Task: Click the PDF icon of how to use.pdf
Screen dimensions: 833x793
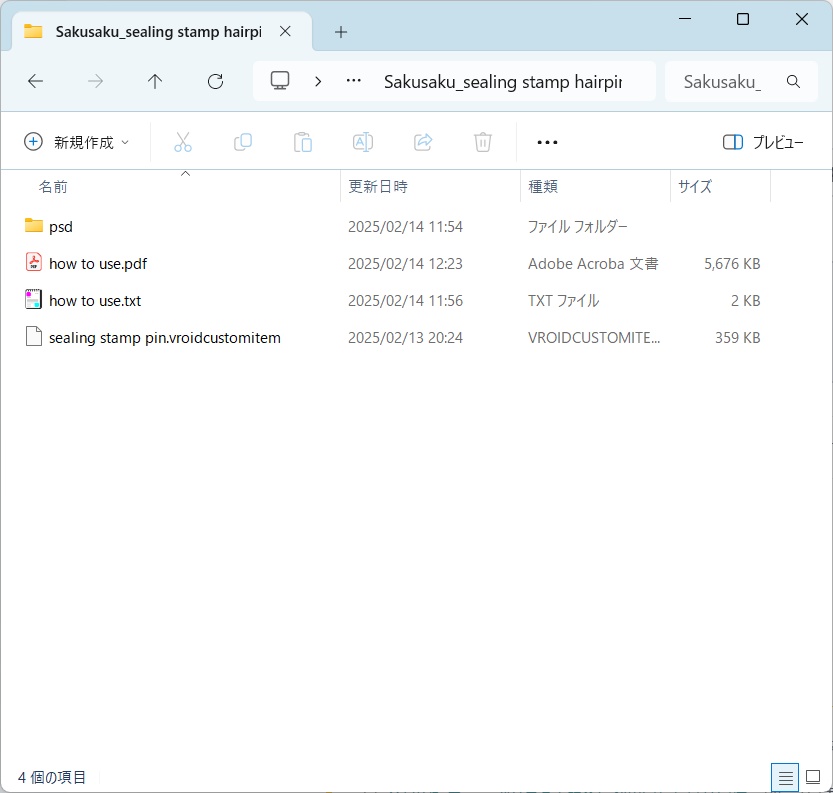Action: [34, 262]
